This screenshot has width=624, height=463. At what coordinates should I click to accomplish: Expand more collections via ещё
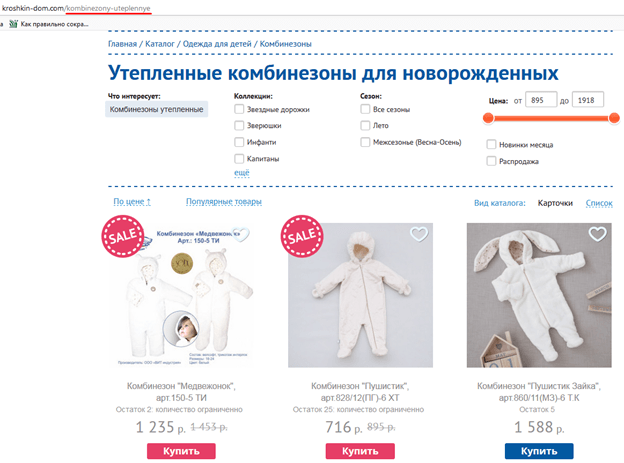(242, 172)
